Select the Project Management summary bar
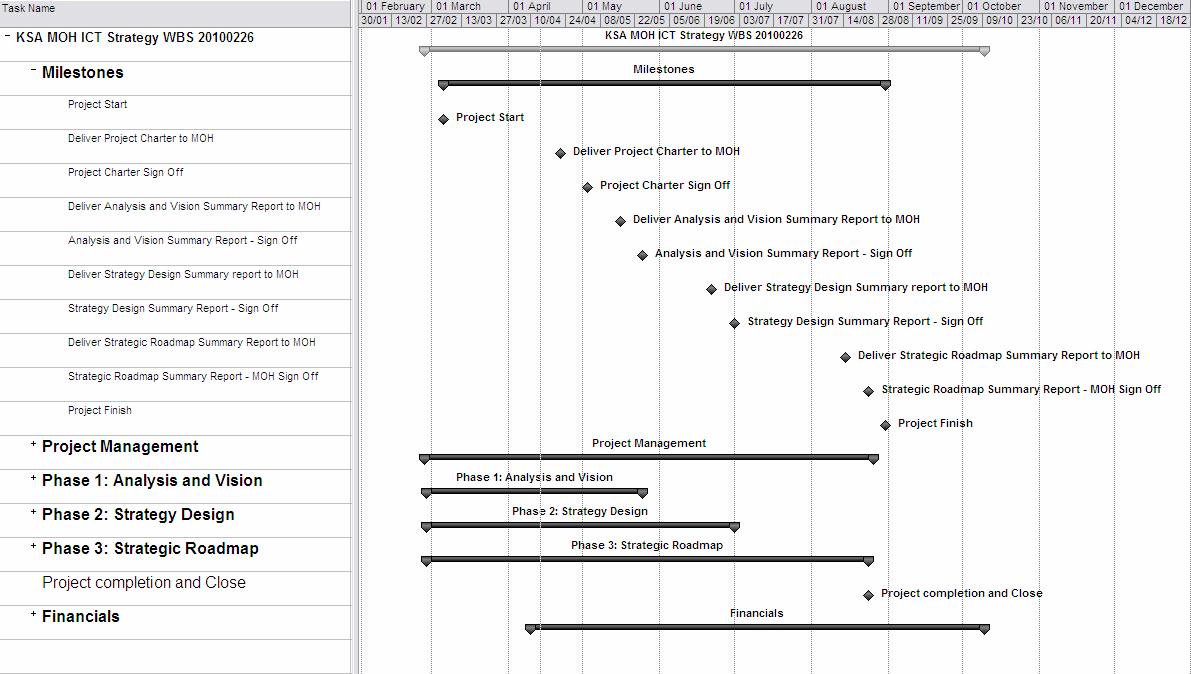This screenshot has width=1191, height=674. point(649,458)
